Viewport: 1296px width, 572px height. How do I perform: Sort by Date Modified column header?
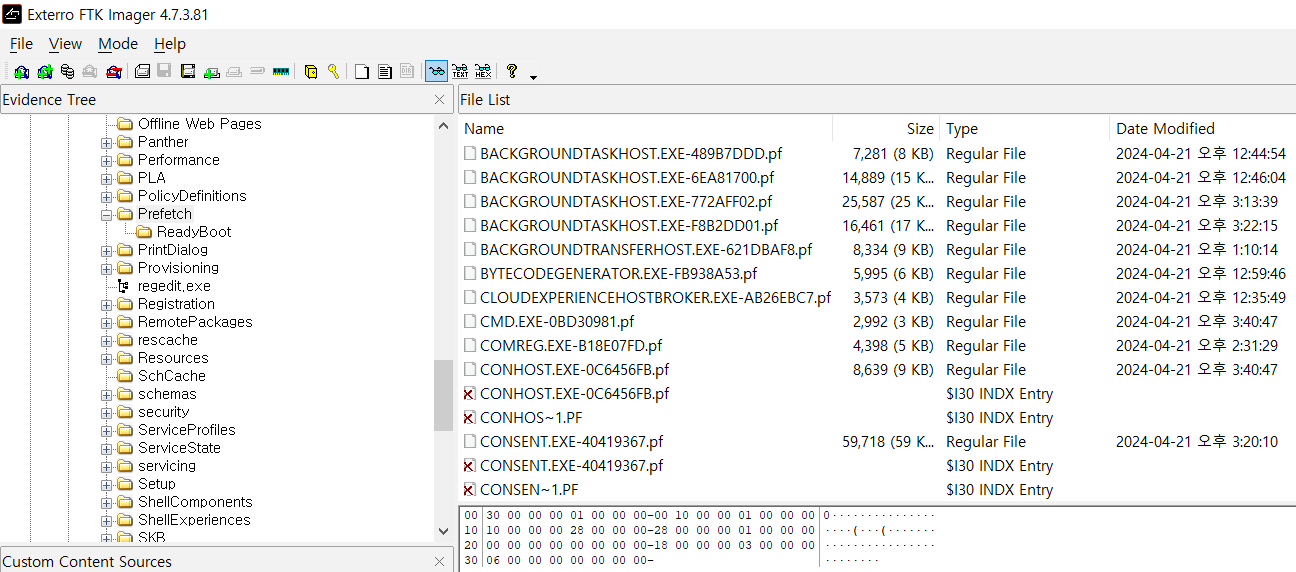tap(1203, 128)
